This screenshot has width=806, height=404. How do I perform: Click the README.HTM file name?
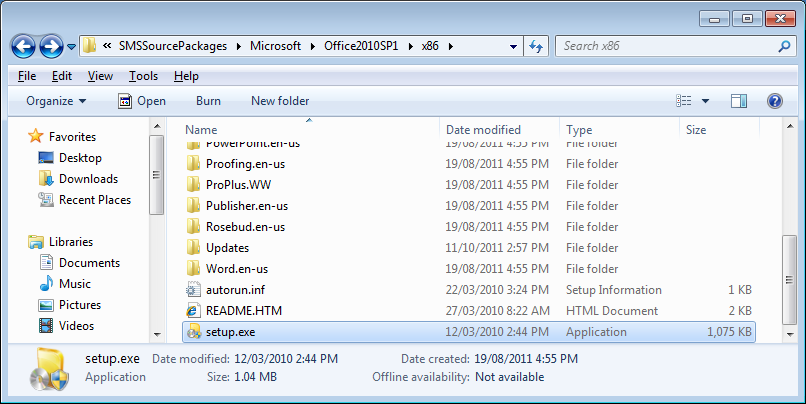244,311
